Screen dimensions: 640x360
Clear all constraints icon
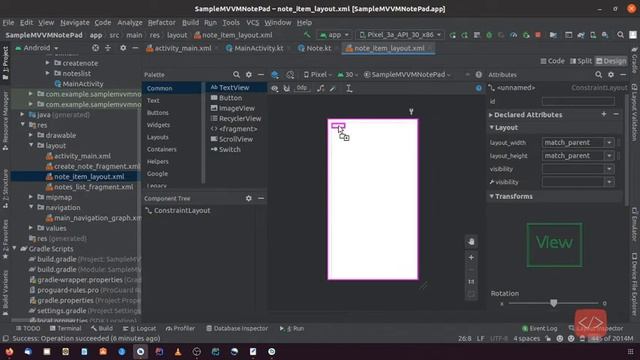321,88
